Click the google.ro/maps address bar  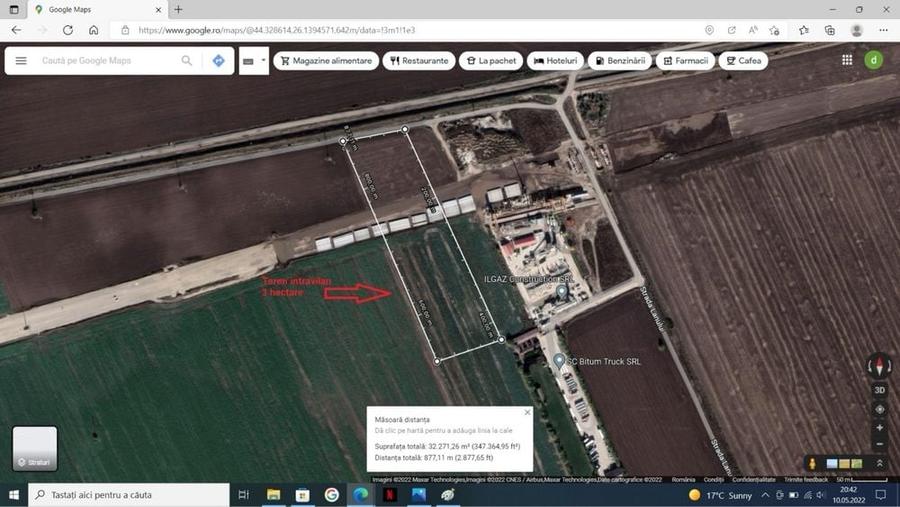click(402, 30)
